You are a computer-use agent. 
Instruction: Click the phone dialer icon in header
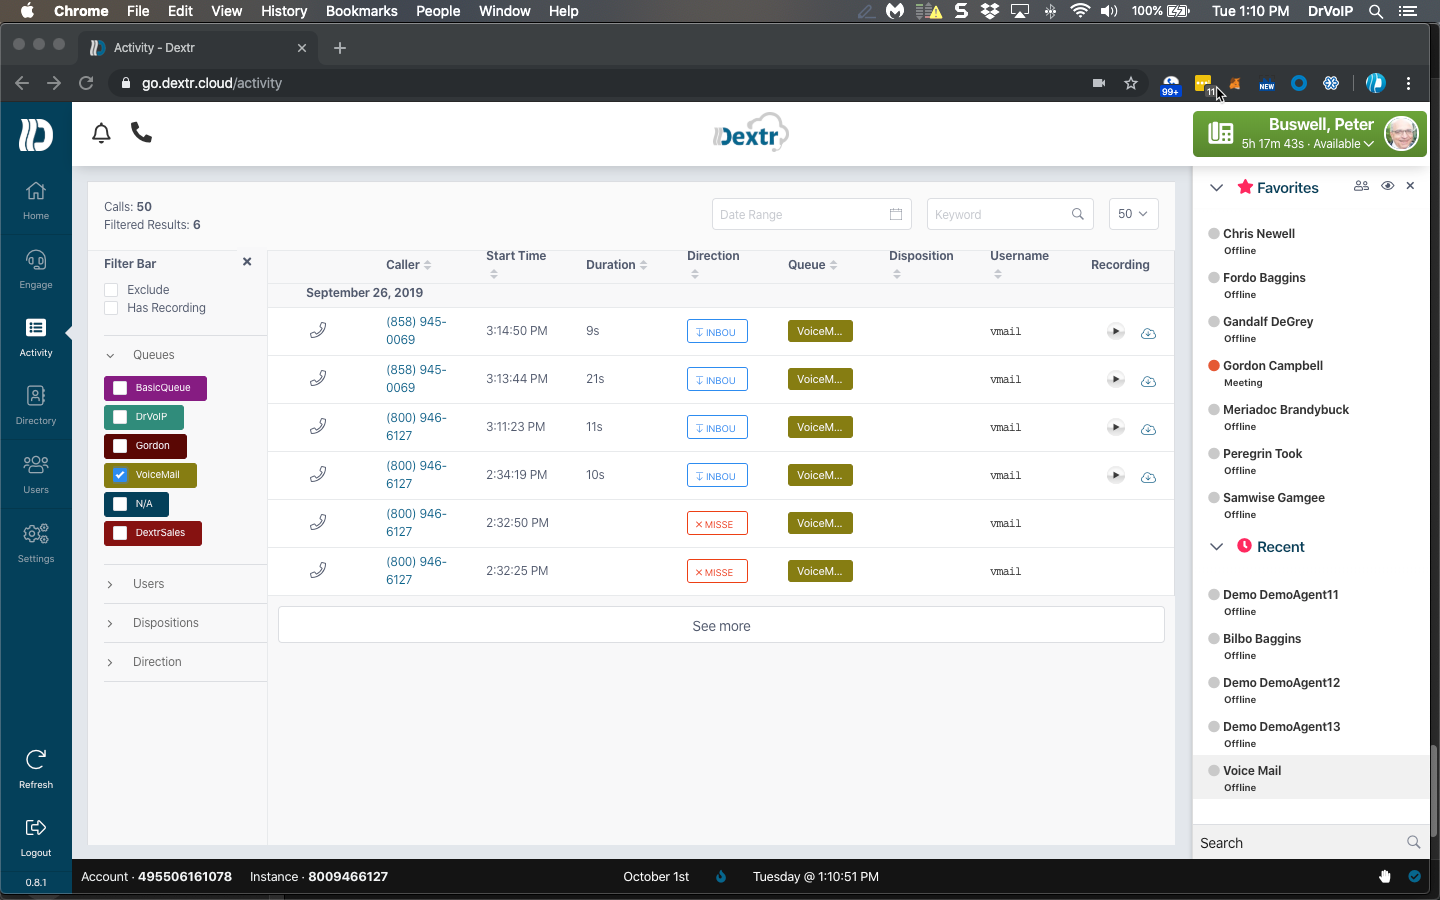141,133
